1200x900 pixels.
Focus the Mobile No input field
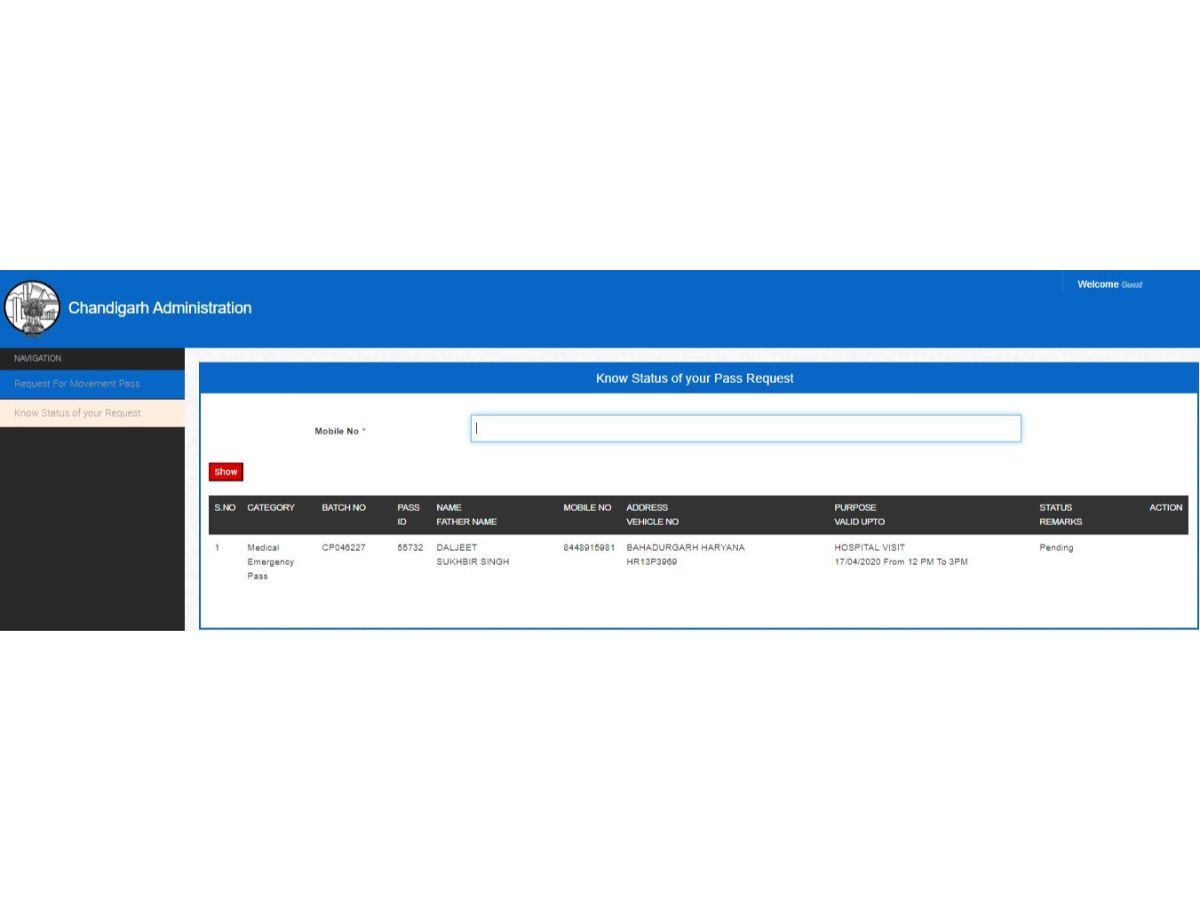[745, 429]
